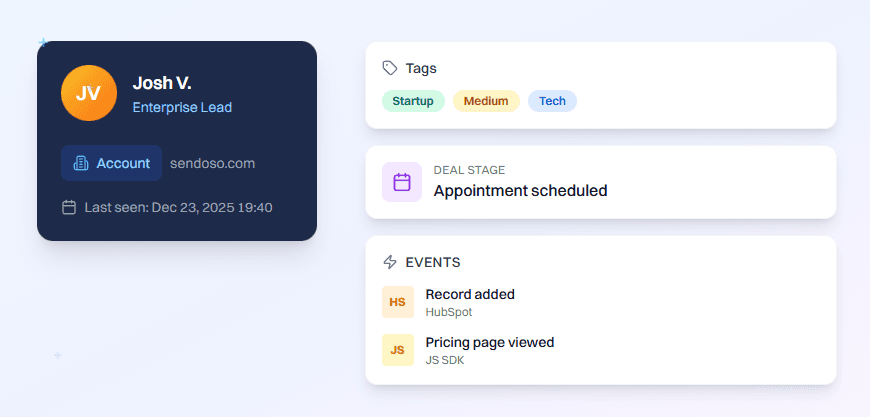Click the Josh V. contact name
Viewport: 870px width, 417px height.
(162, 84)
